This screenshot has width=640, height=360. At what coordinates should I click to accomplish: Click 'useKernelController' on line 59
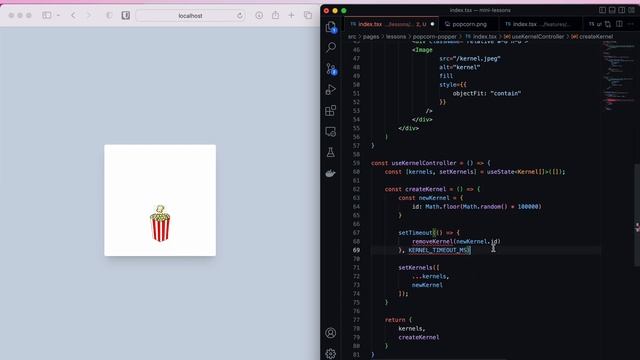(x=424, y=163)
